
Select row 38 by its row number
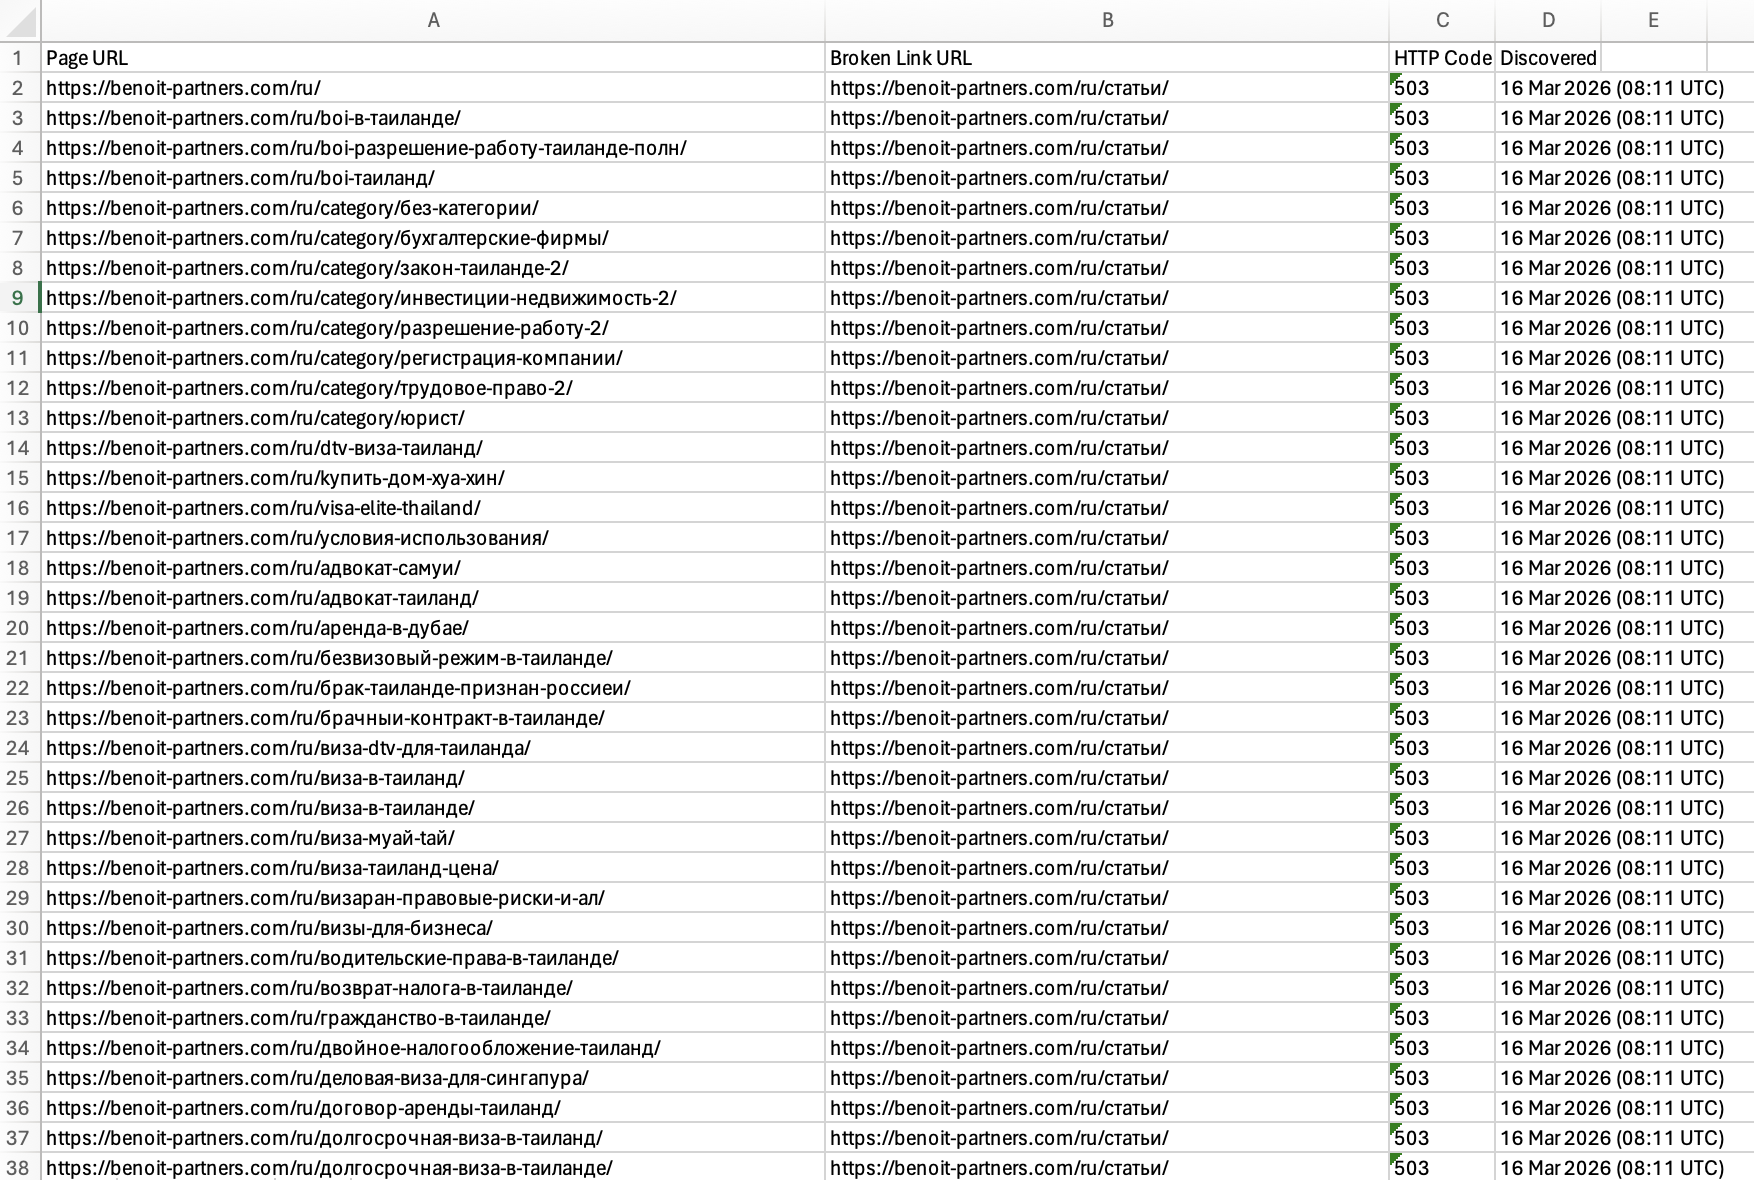[20, 1167]
